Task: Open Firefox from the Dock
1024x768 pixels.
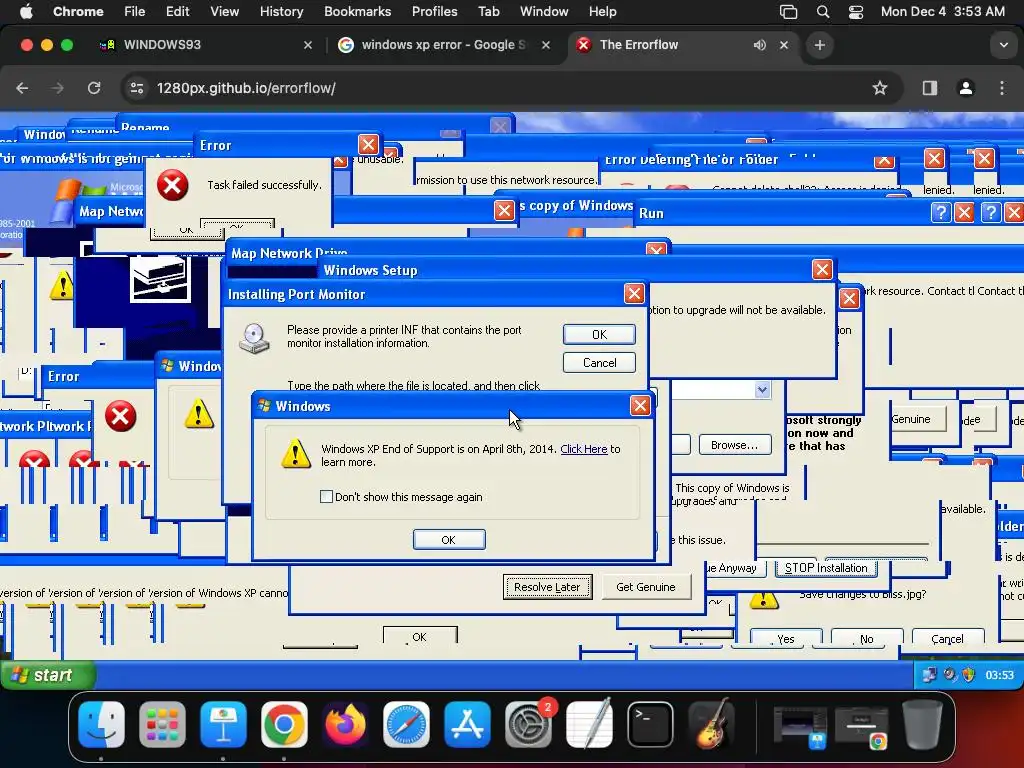Action: (x=345, y=724)
